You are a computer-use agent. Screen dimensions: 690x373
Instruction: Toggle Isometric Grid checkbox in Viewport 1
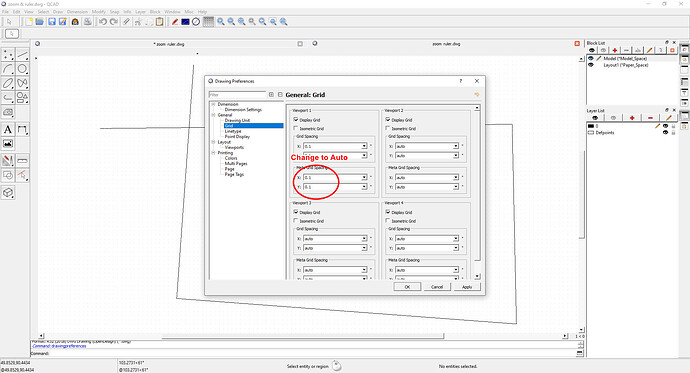pos(296,128)
